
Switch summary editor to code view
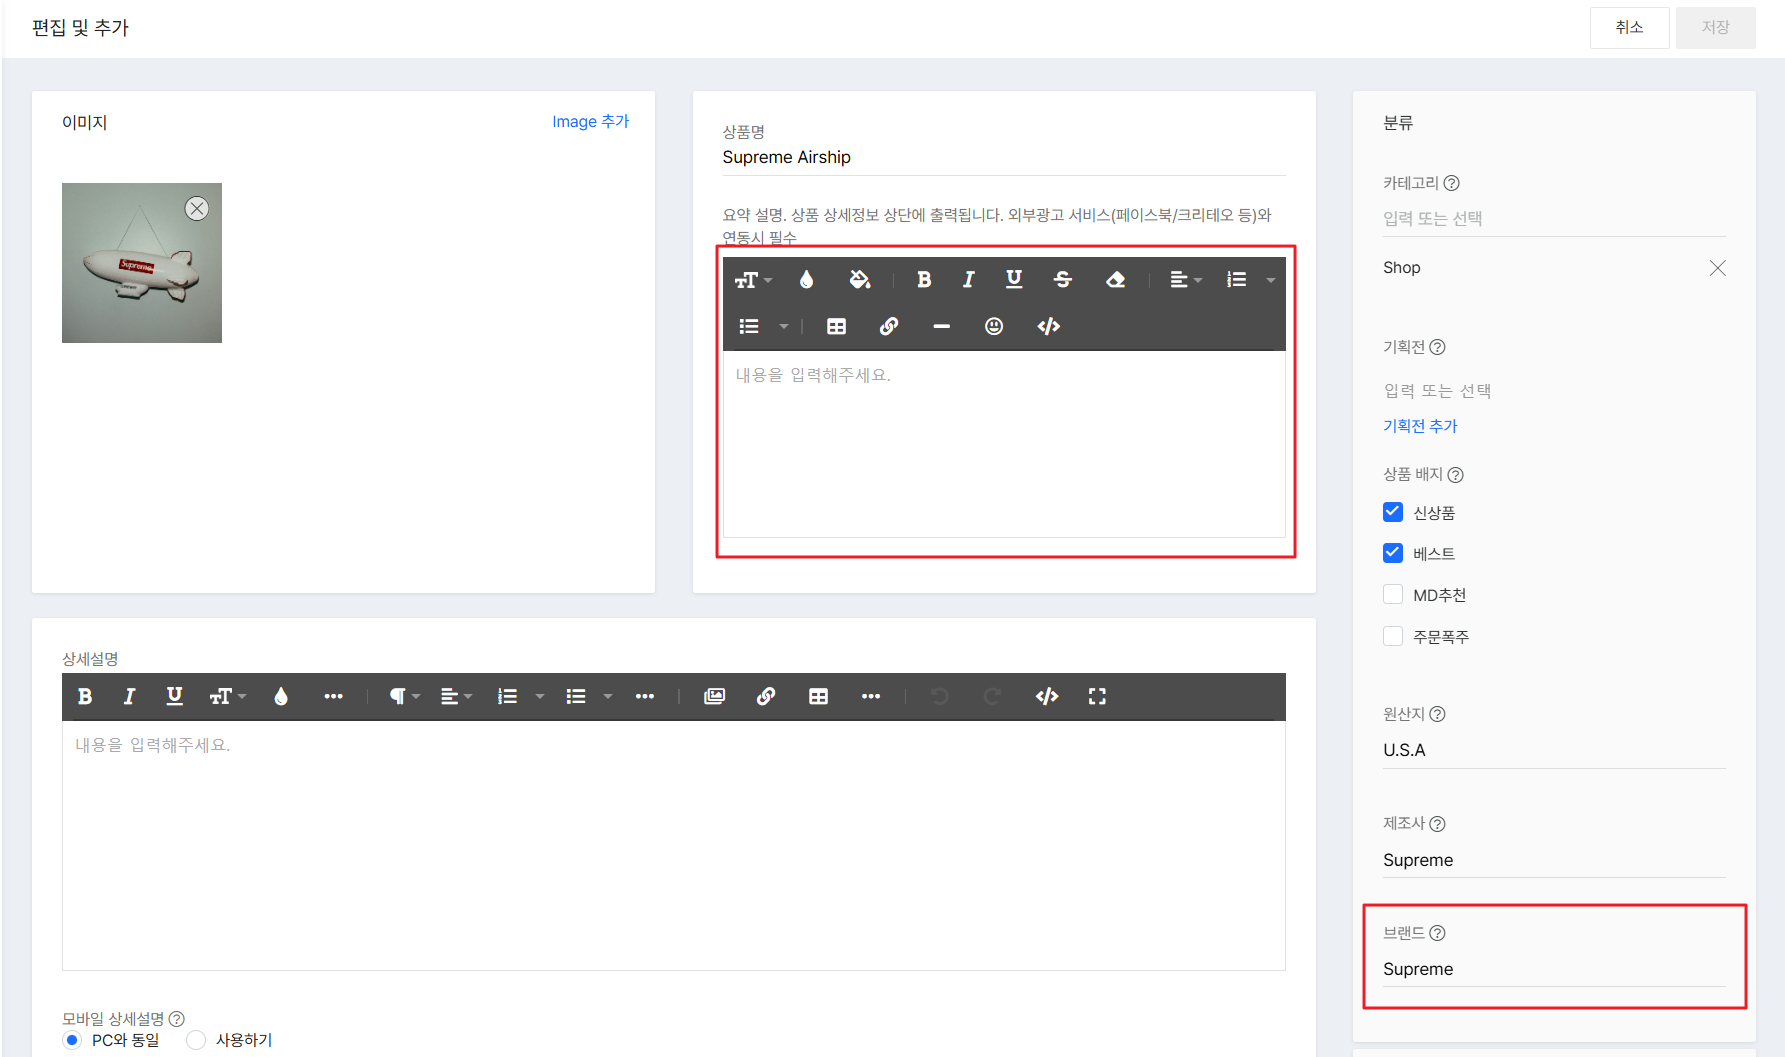pyautogui.click(x=1048, y=326)
